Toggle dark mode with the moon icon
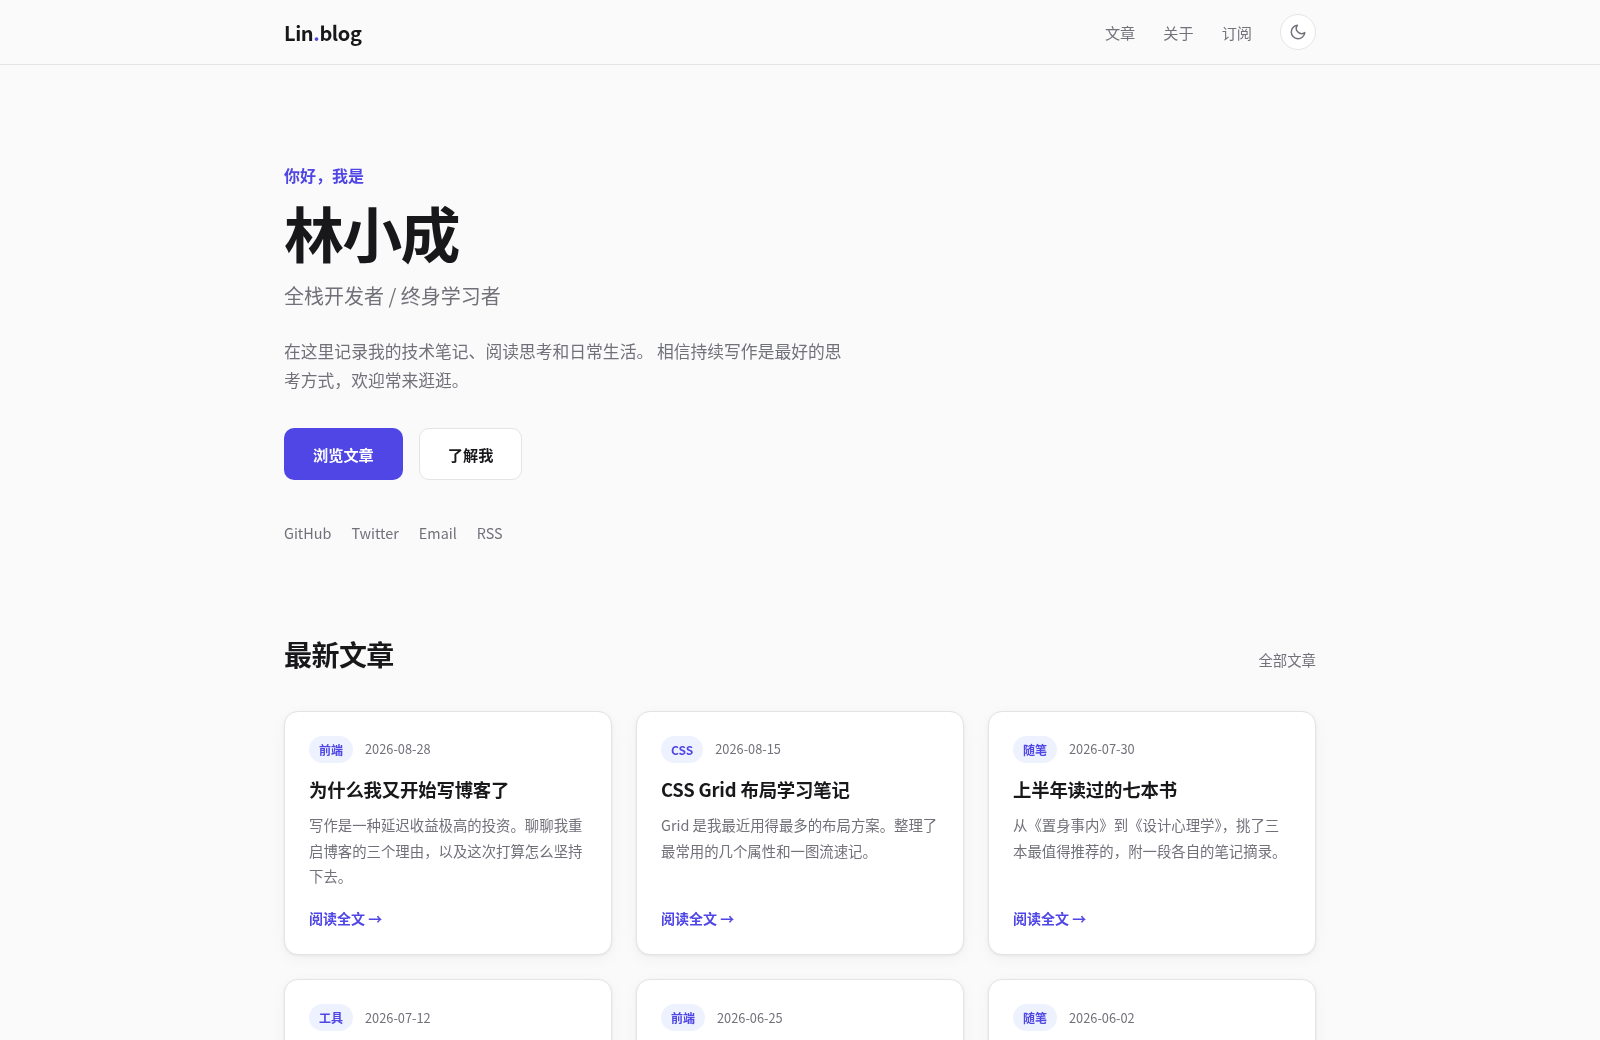The height and width of the screenshot is (1040, 1600). [1297, 32]
